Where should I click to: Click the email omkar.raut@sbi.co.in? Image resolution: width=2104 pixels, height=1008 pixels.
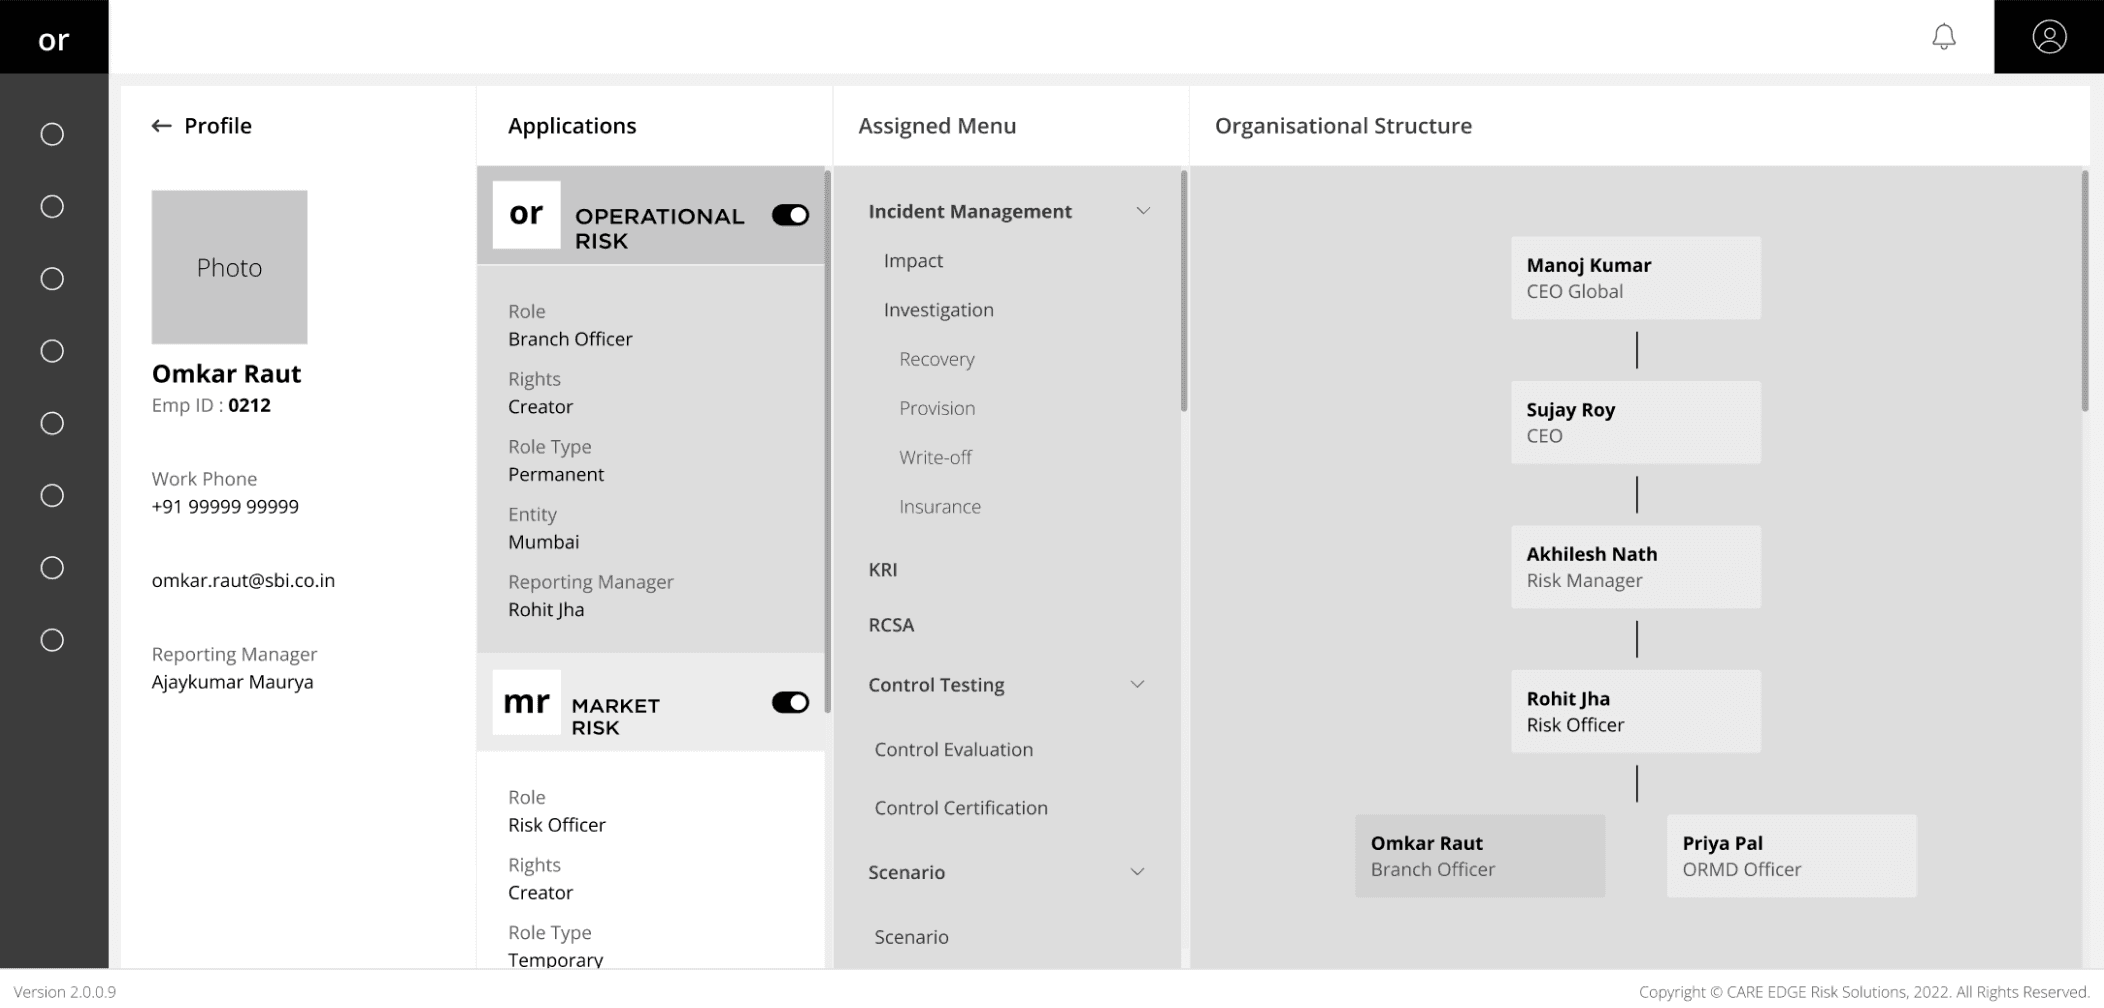[x=243, y=581]
